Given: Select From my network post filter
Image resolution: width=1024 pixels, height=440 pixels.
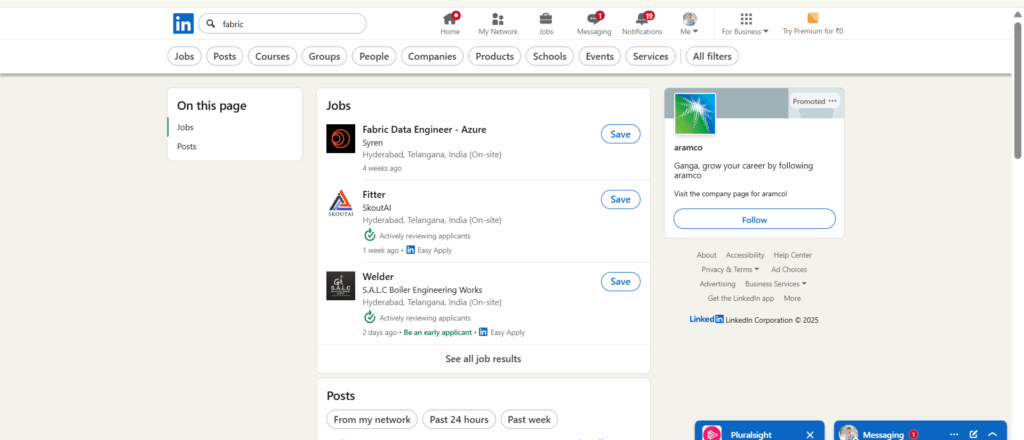Looking at the screenshot, I should click(372, 419).
